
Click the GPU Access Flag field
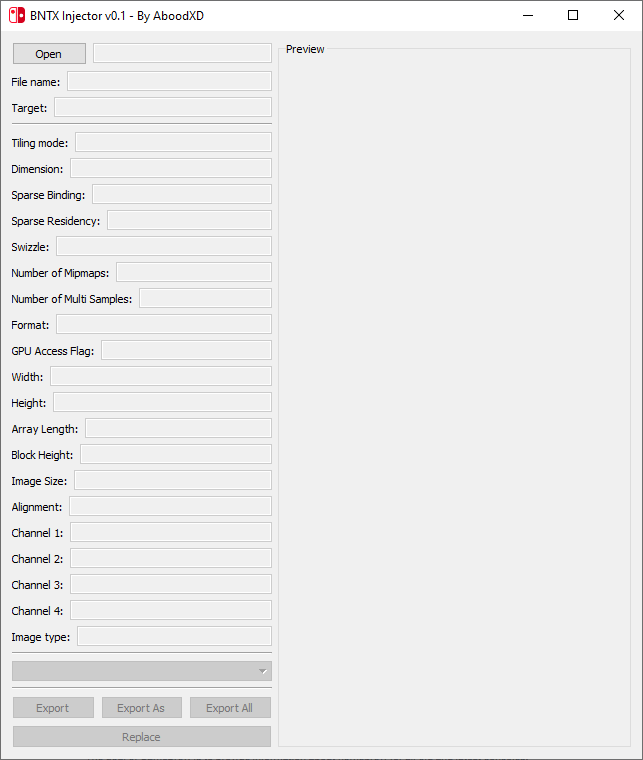[186, 351]
